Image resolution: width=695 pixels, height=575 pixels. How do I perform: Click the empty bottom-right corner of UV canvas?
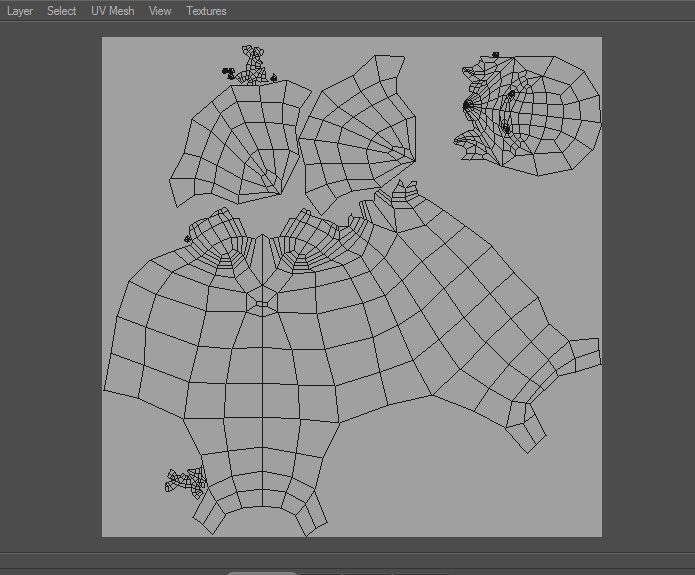click(570, 510)
